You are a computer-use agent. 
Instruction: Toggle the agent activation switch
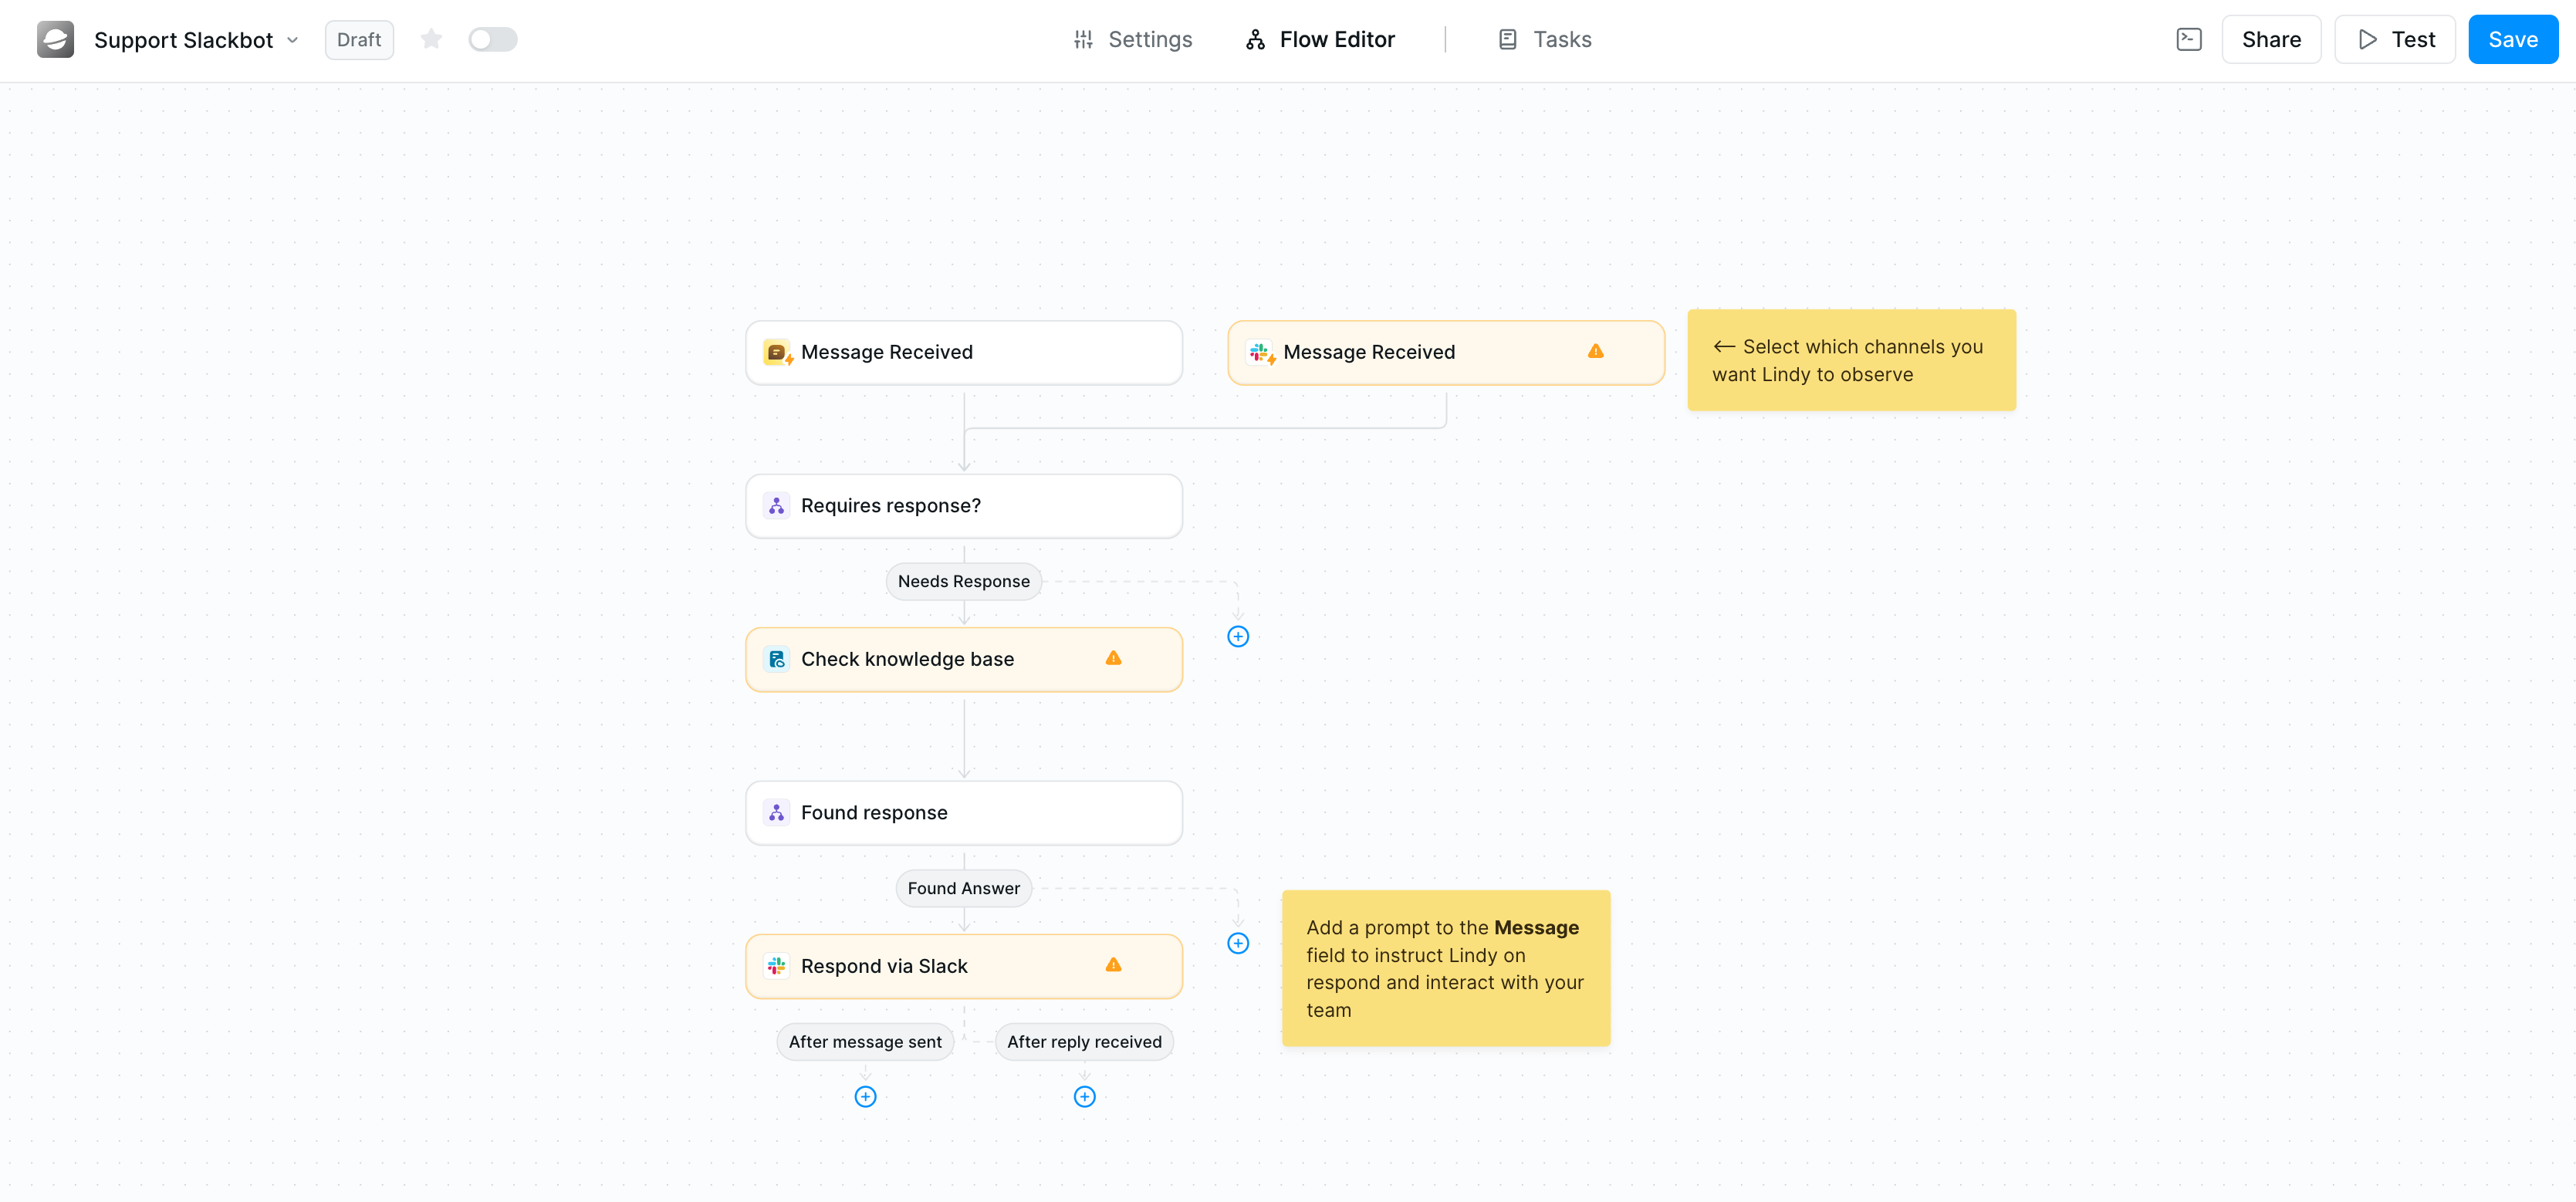point(492,39)
